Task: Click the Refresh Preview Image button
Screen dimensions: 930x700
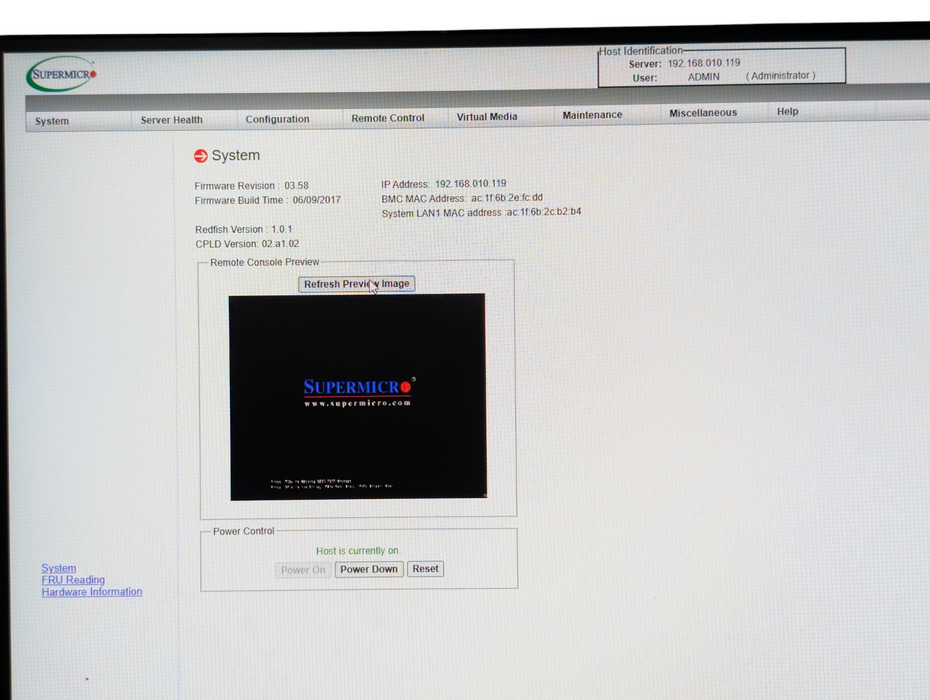Action: 356,284
